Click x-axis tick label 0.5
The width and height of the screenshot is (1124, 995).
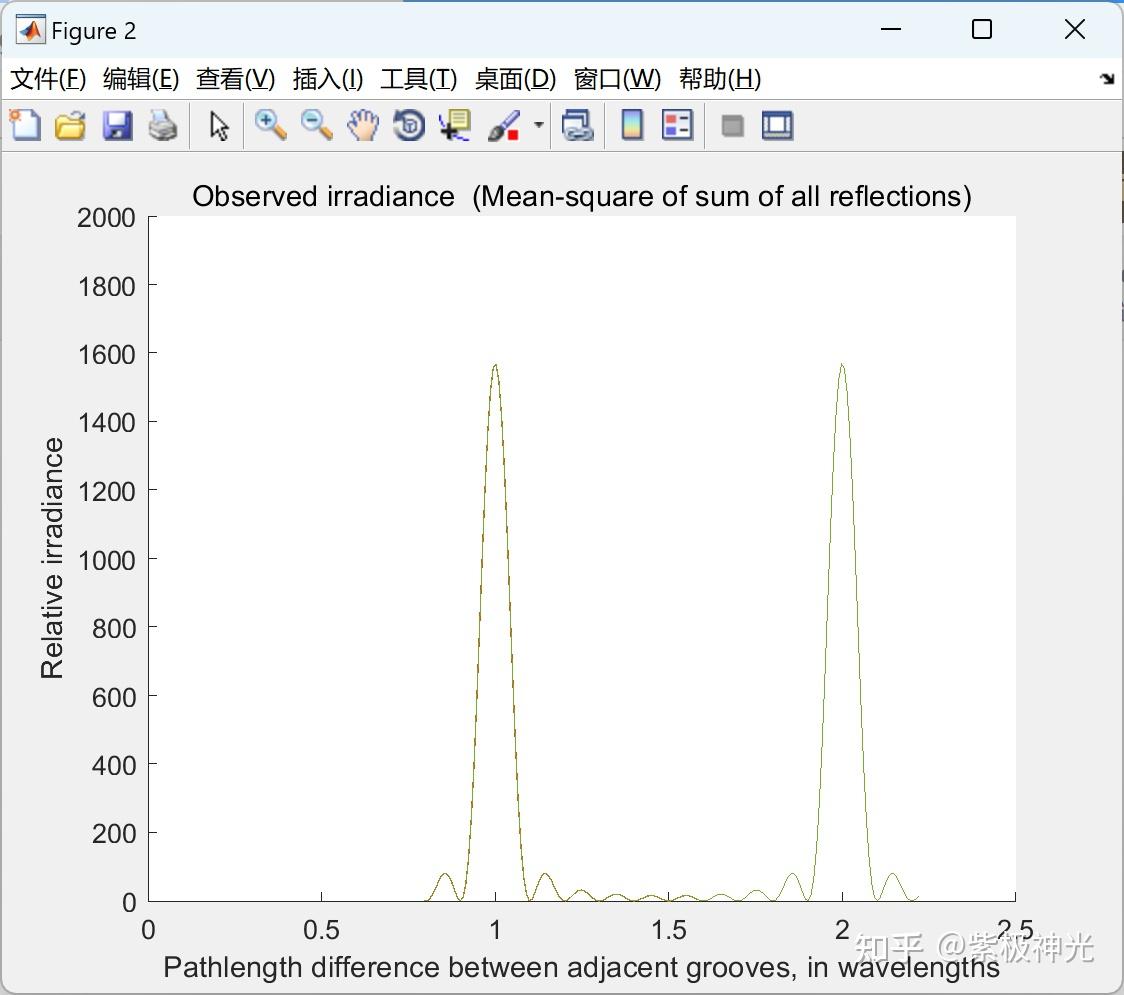[x=321, y=930]
